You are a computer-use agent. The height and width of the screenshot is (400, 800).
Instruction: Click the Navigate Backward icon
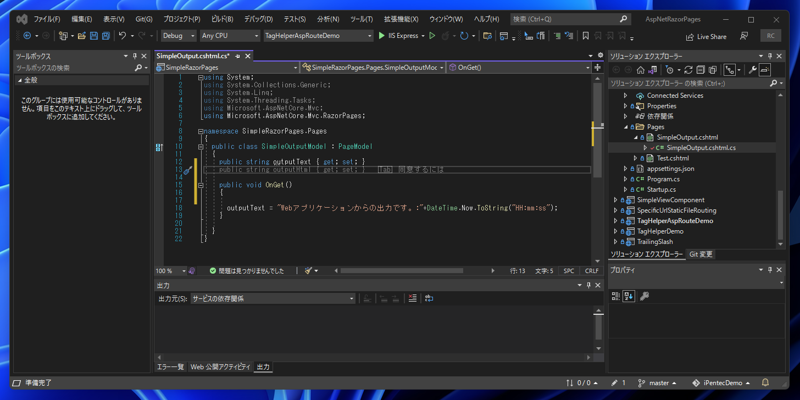click(x=27, y=36)
